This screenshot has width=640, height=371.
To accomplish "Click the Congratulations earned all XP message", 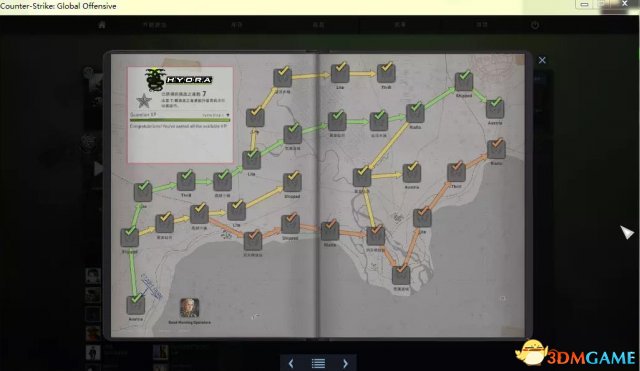I will (178, 126).
